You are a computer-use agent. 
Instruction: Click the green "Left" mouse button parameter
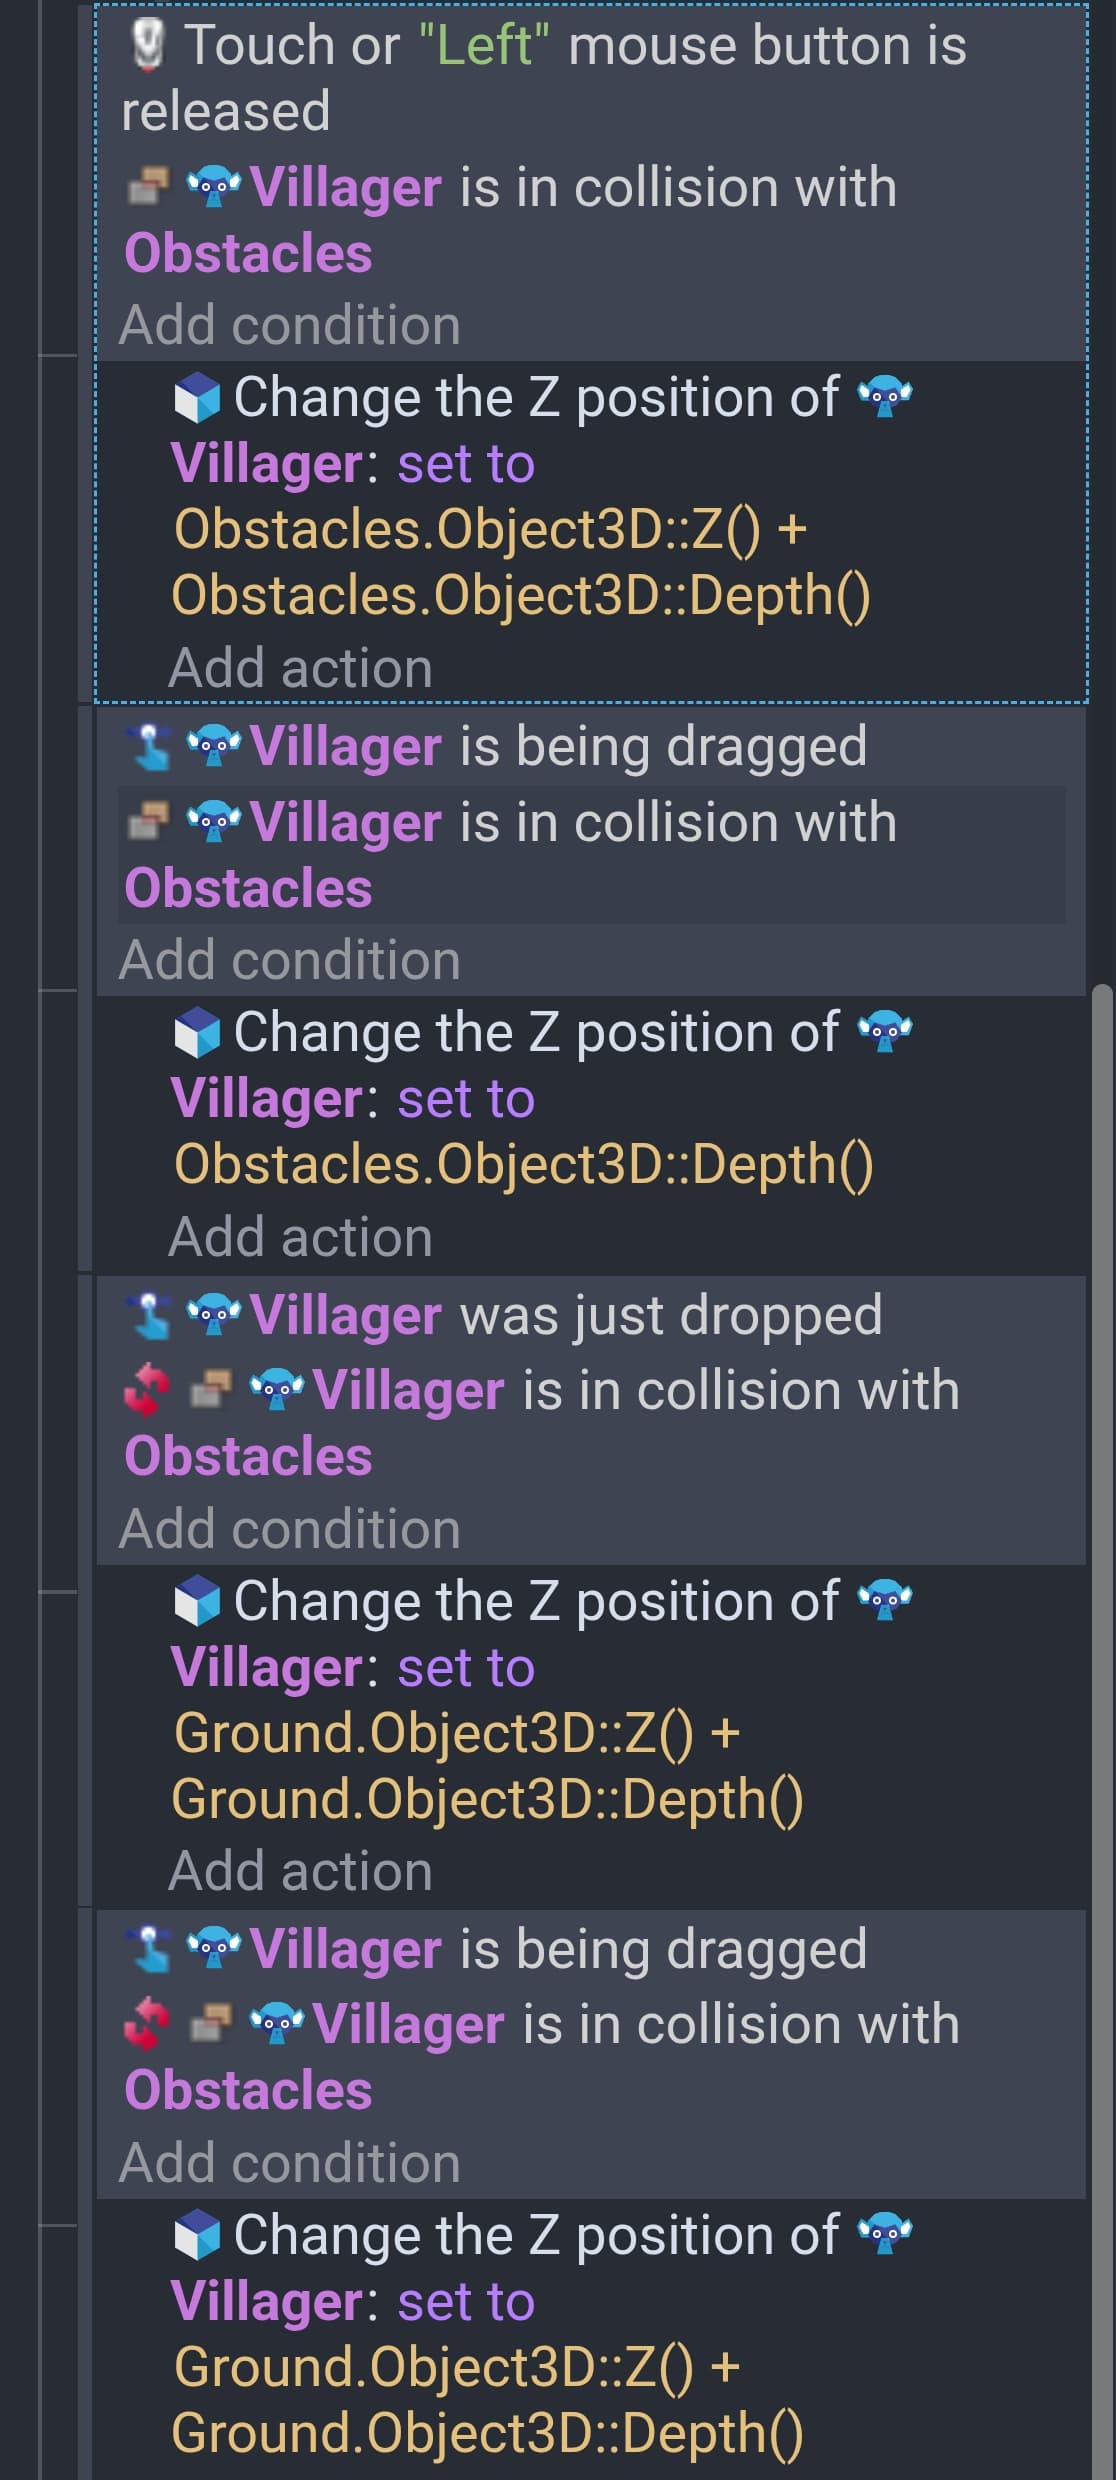485,46
